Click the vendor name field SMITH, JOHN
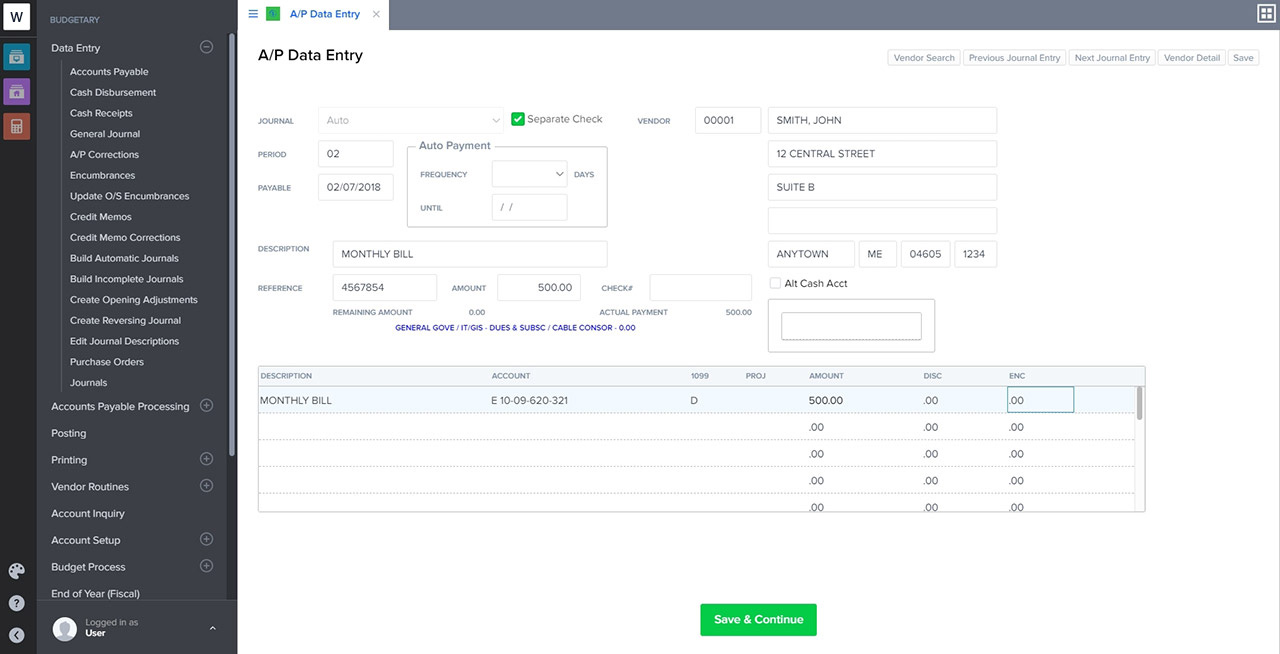This screenshot has height=654, width=1280. tap(882, 120)
